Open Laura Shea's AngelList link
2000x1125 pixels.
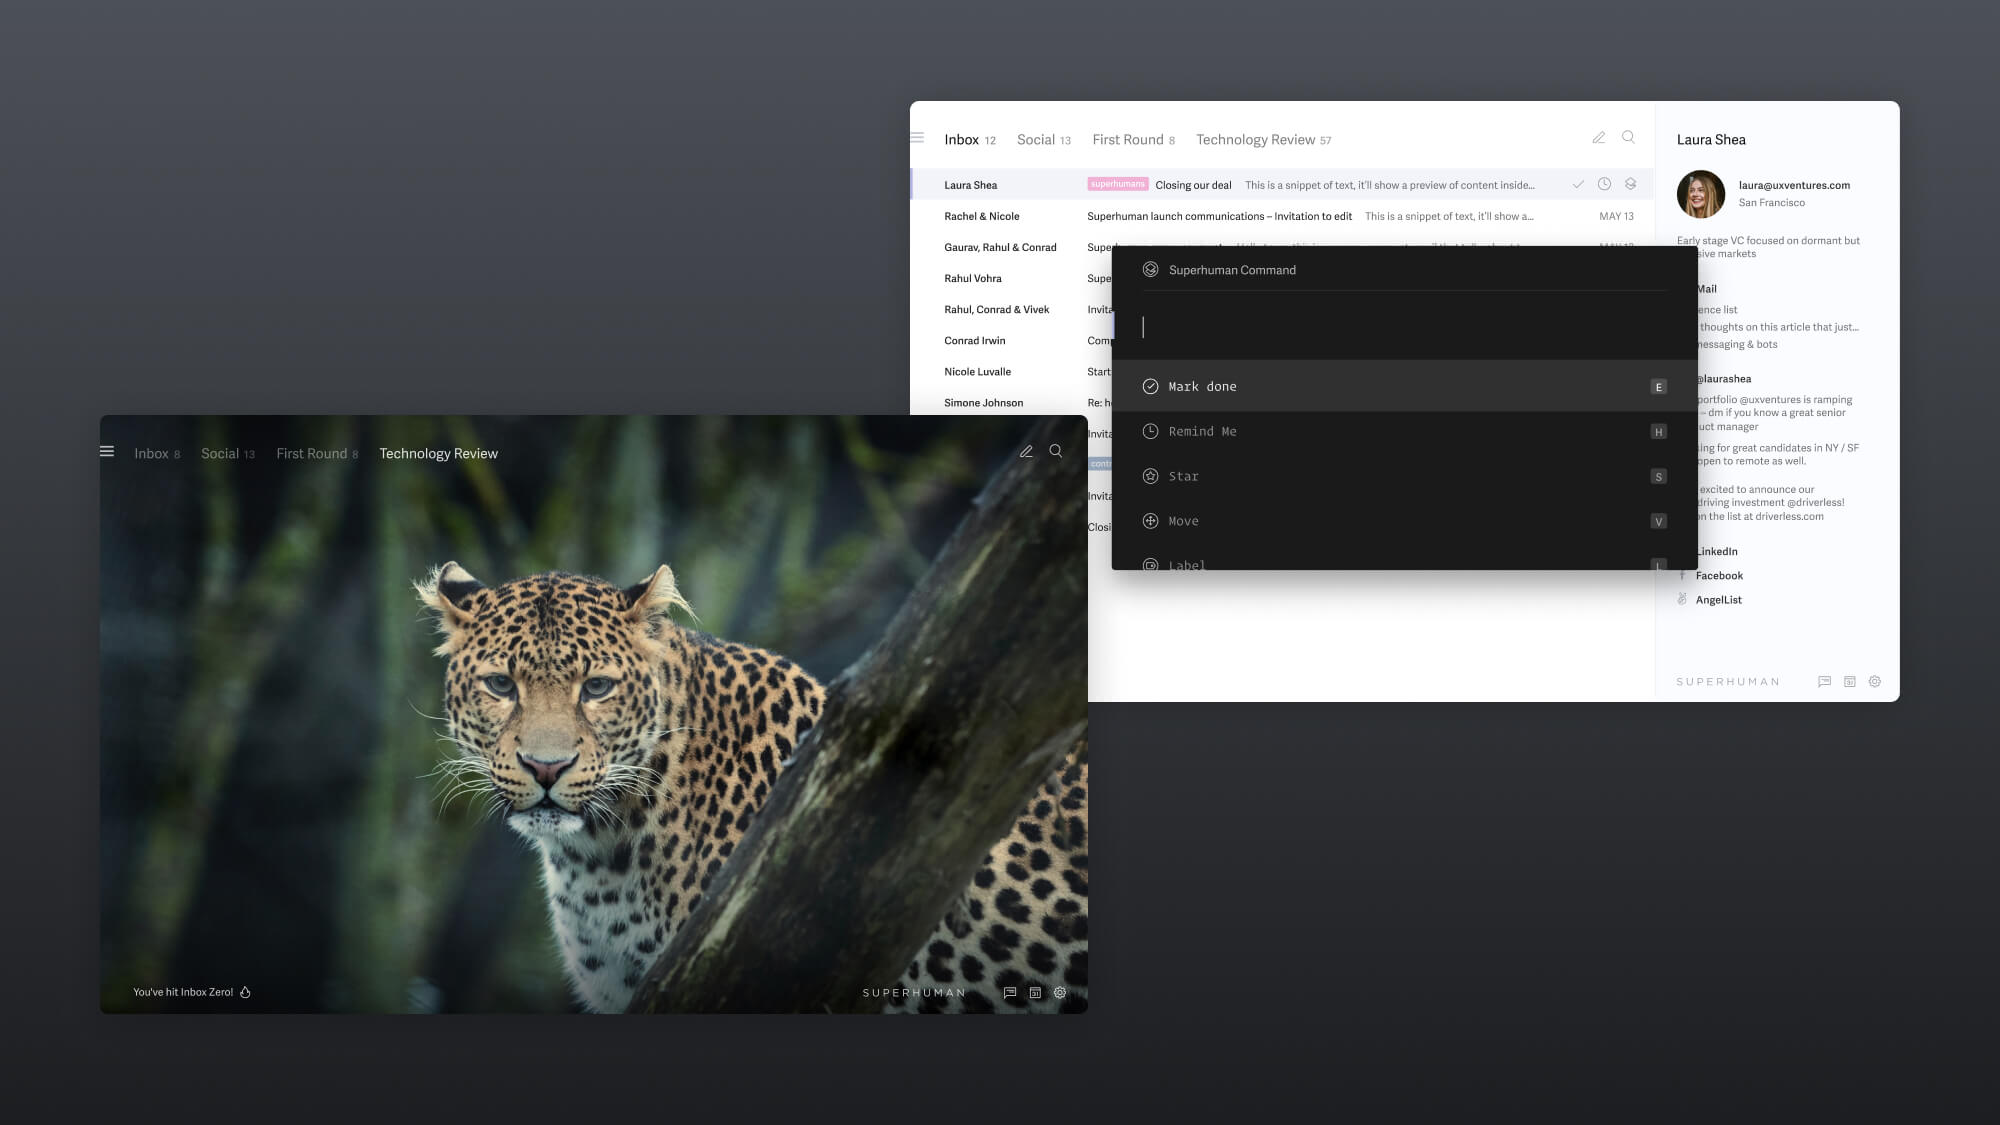[1718, 600]
